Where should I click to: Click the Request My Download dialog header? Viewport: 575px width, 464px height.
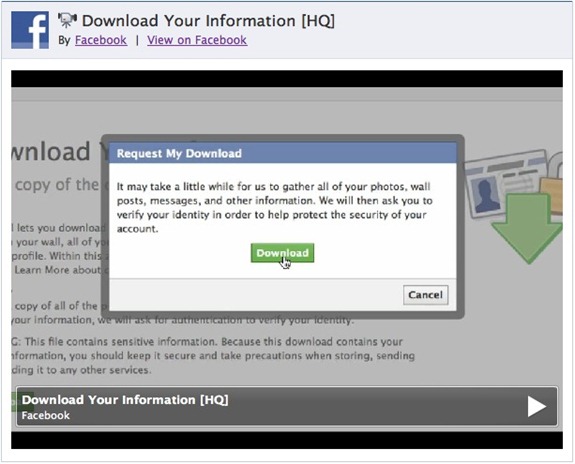click(283, 153)
